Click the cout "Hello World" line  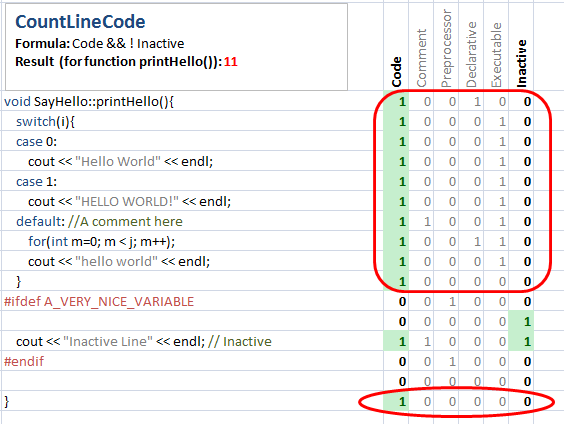120,162
